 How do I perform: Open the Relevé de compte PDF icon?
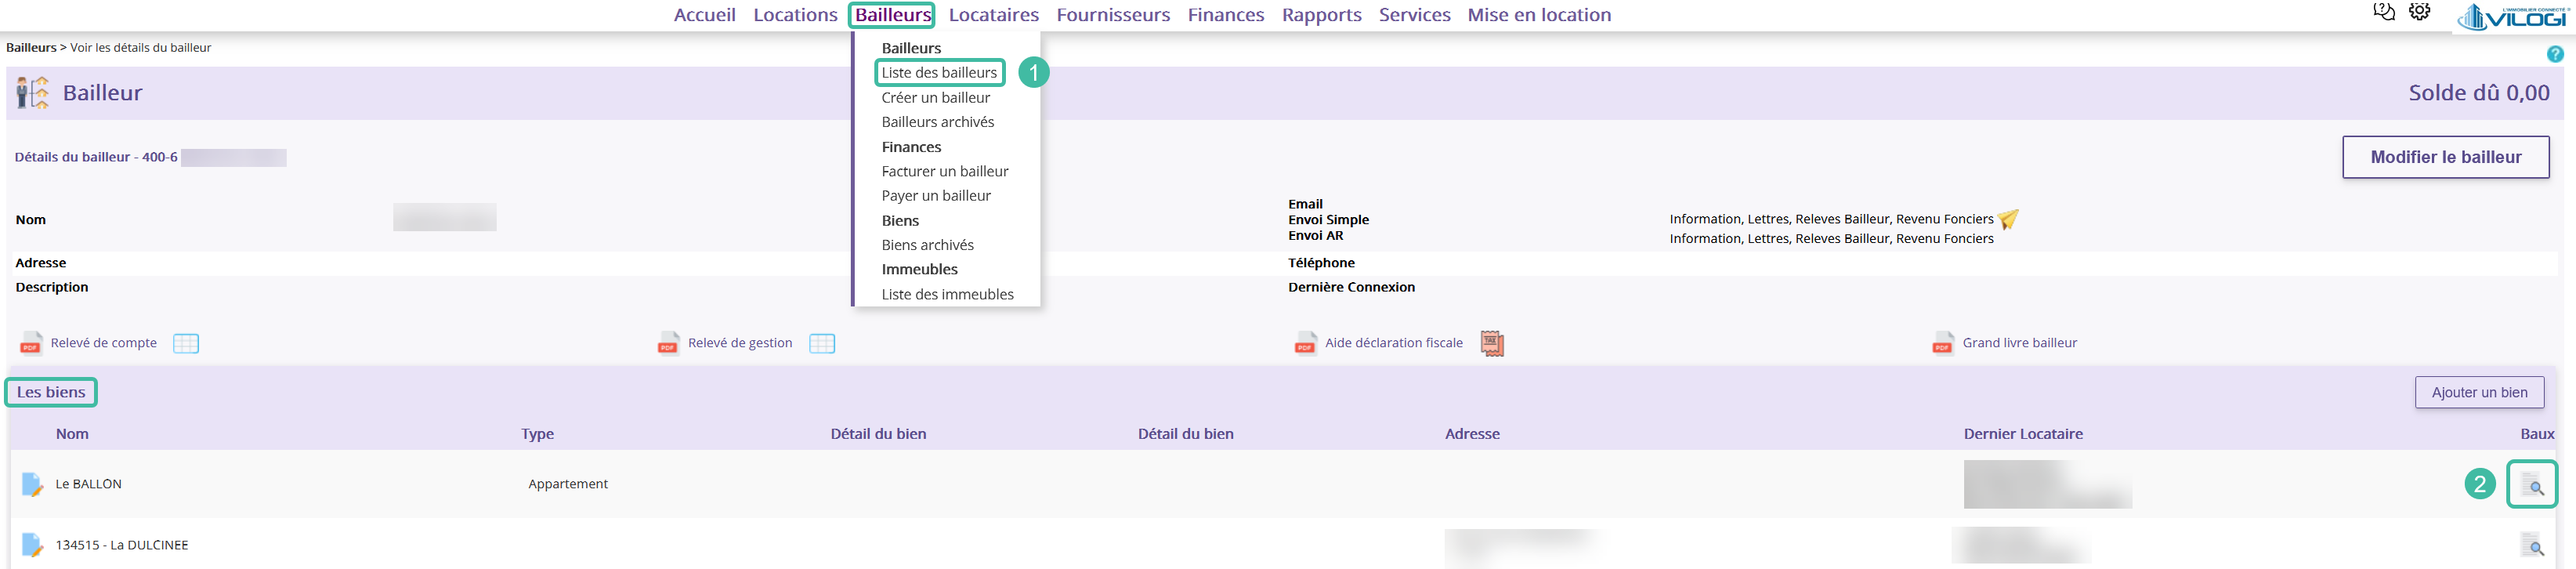click(x=31, y=343)
